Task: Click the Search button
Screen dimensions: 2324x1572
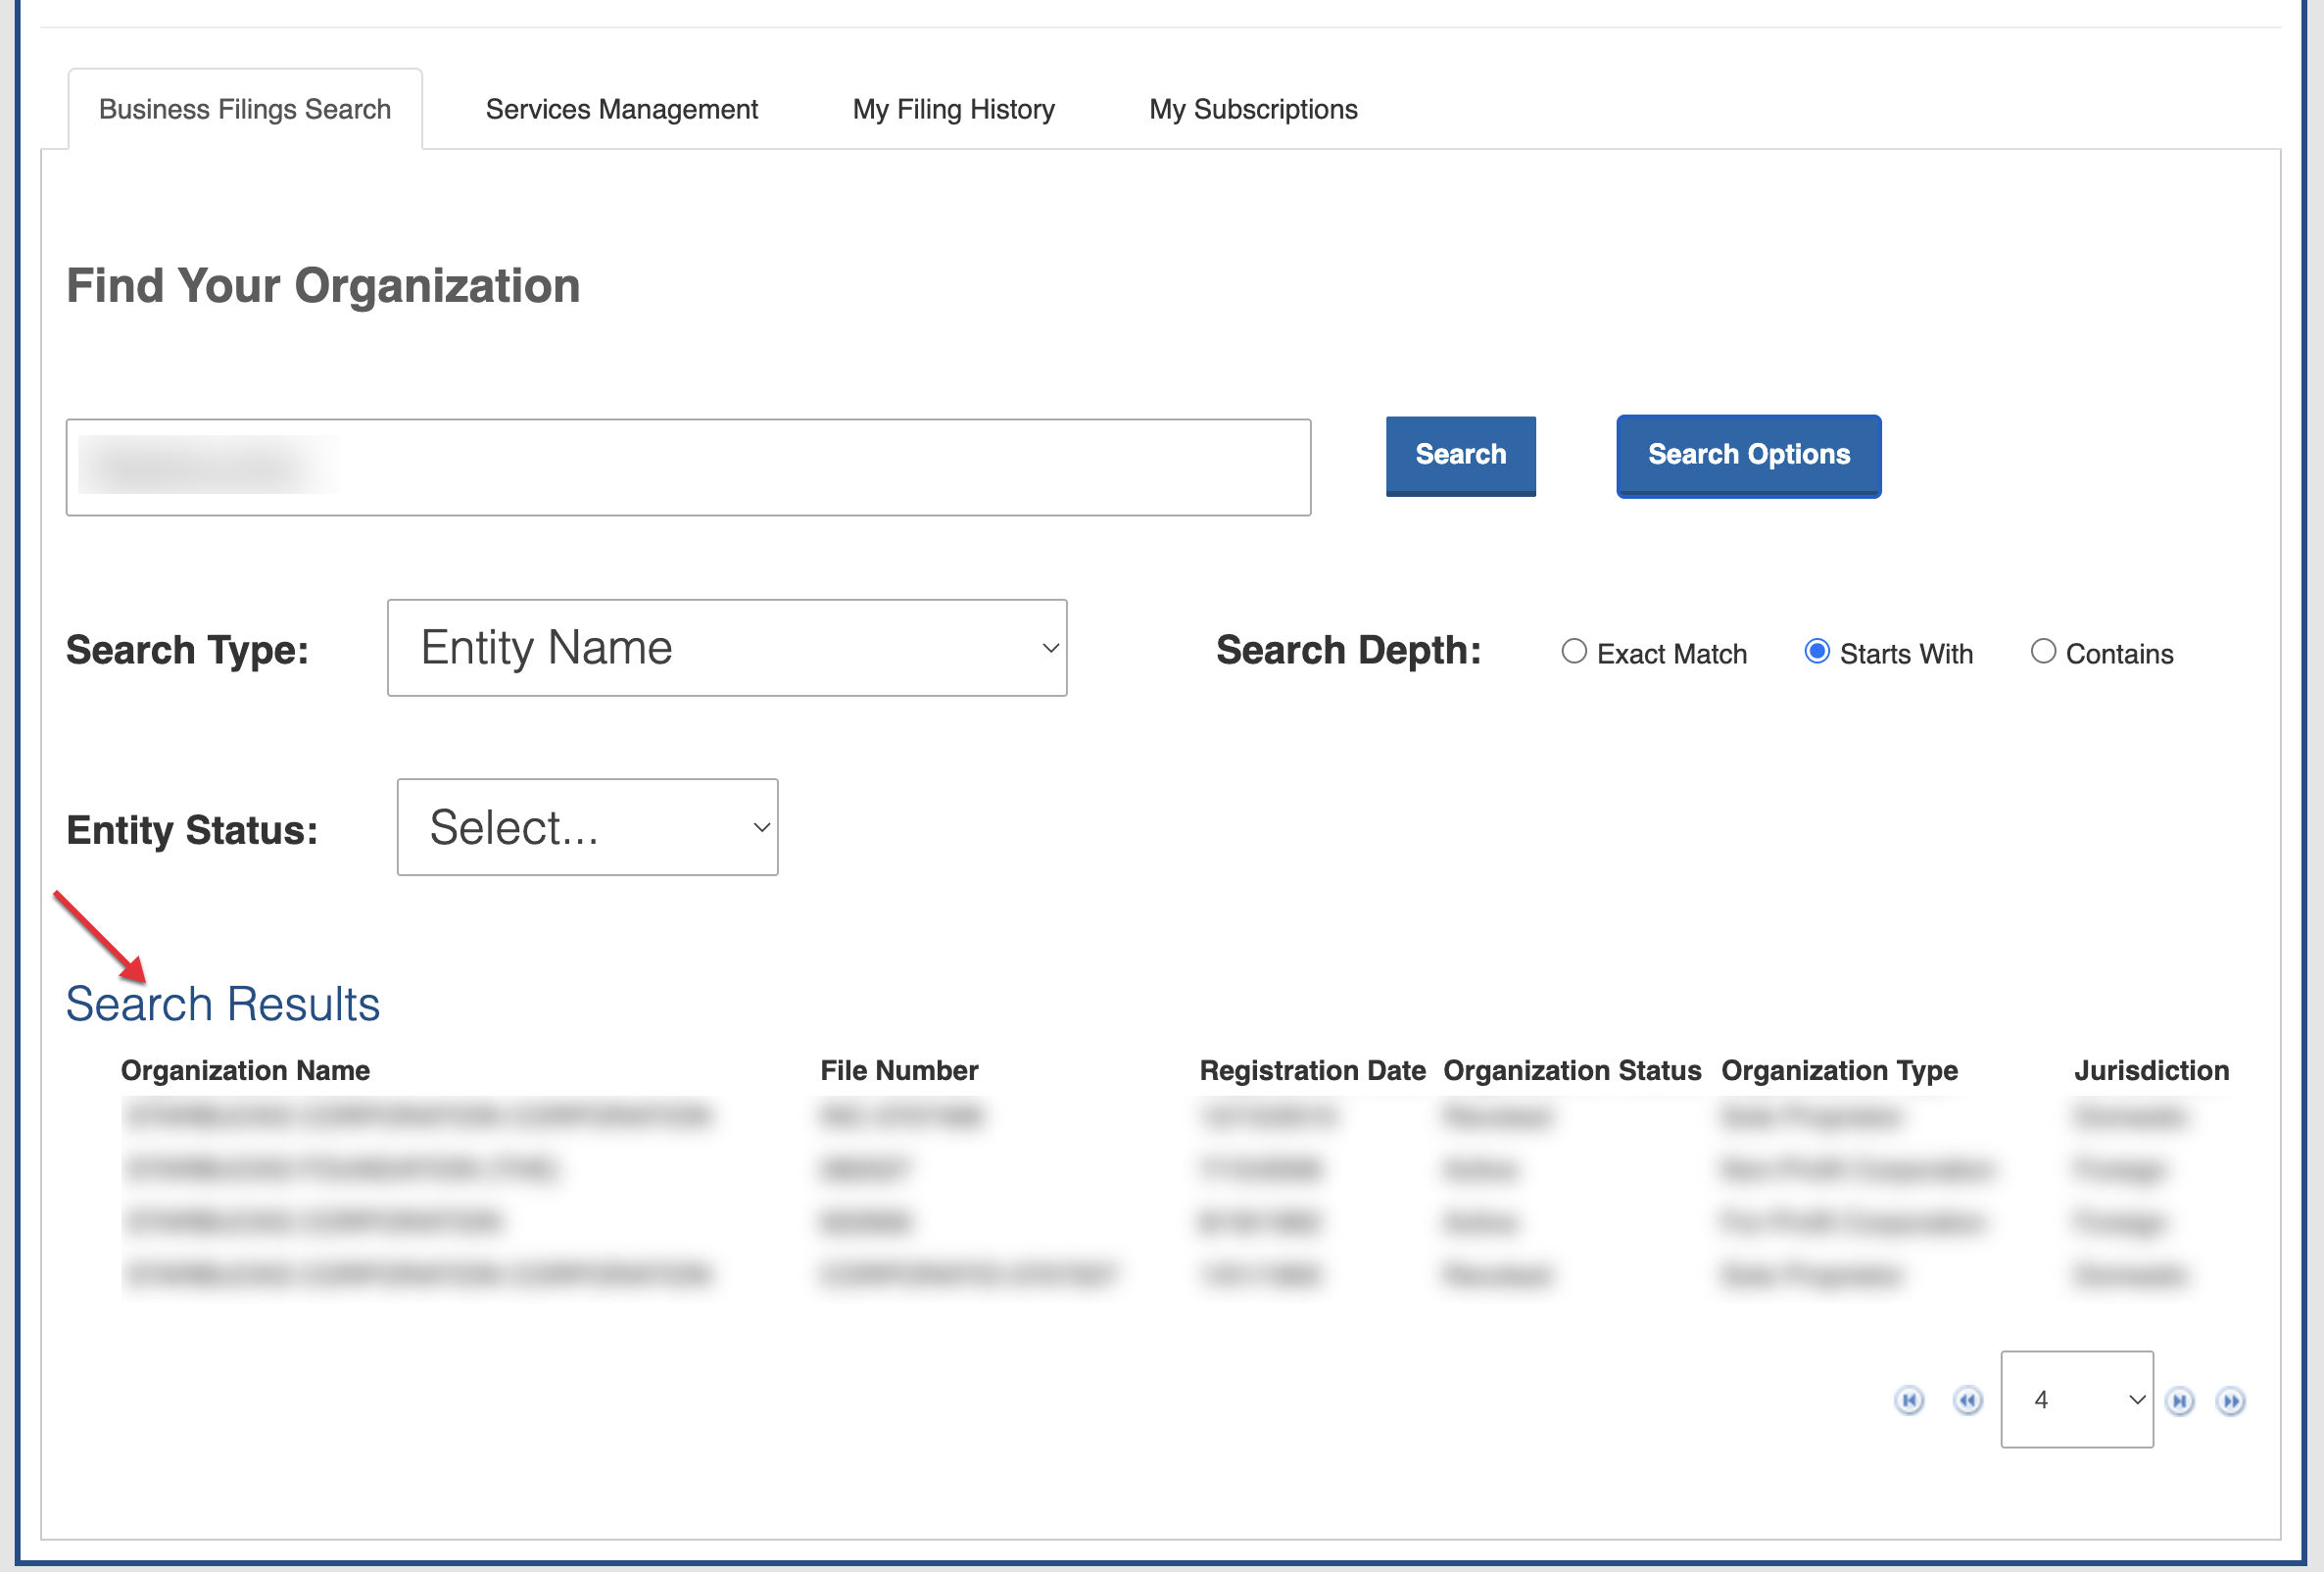Action: tap(1460, 455)
